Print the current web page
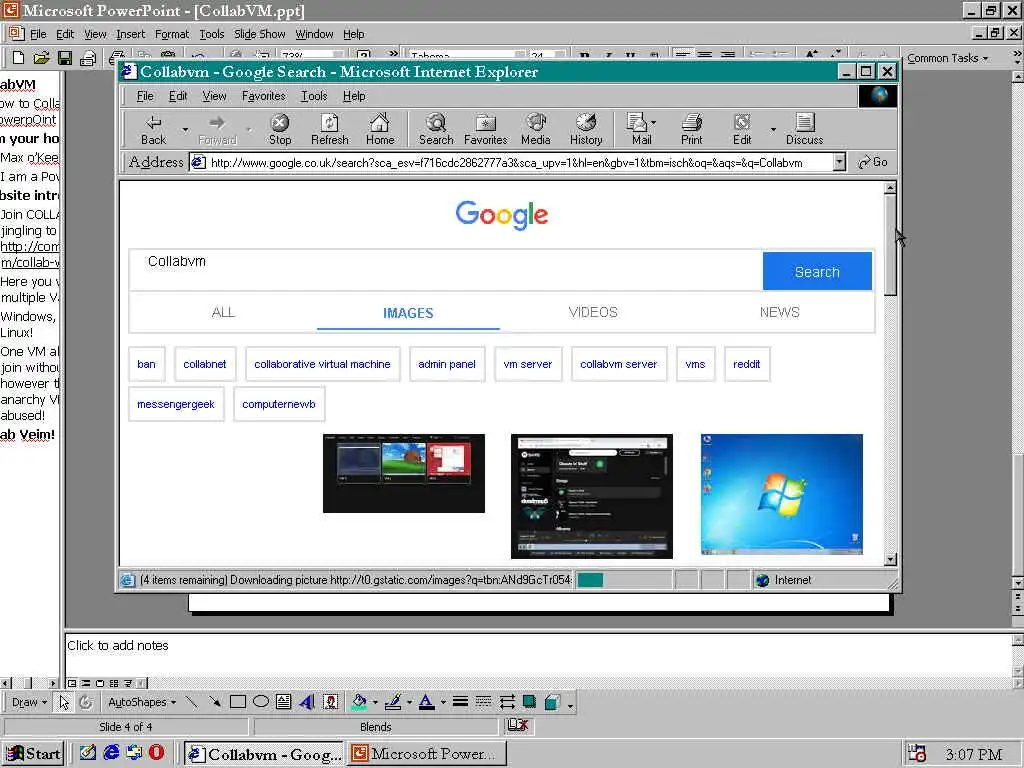Screen dimensions: 1024x768 point(692,129)
